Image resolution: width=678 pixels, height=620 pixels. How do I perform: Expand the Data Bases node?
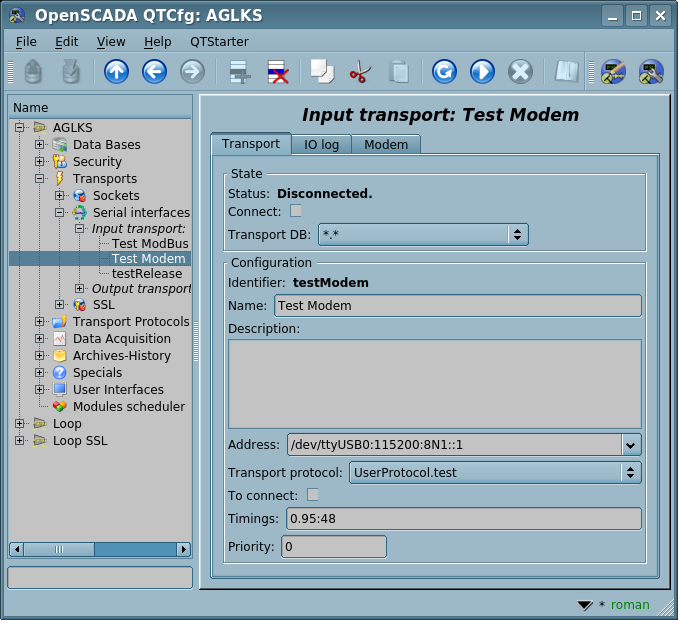[39, 144]
